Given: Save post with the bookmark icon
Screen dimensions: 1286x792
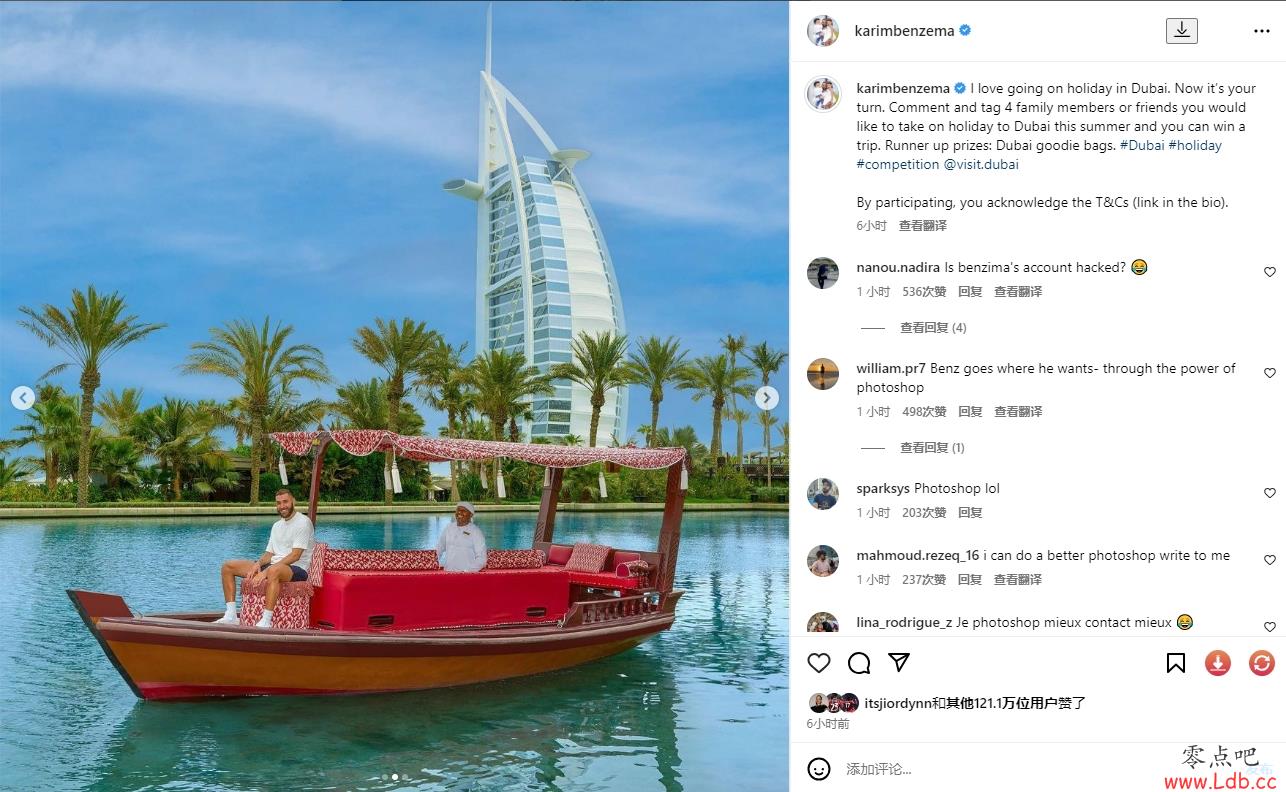Looking at the screenshot, I should coord(1176,663).
